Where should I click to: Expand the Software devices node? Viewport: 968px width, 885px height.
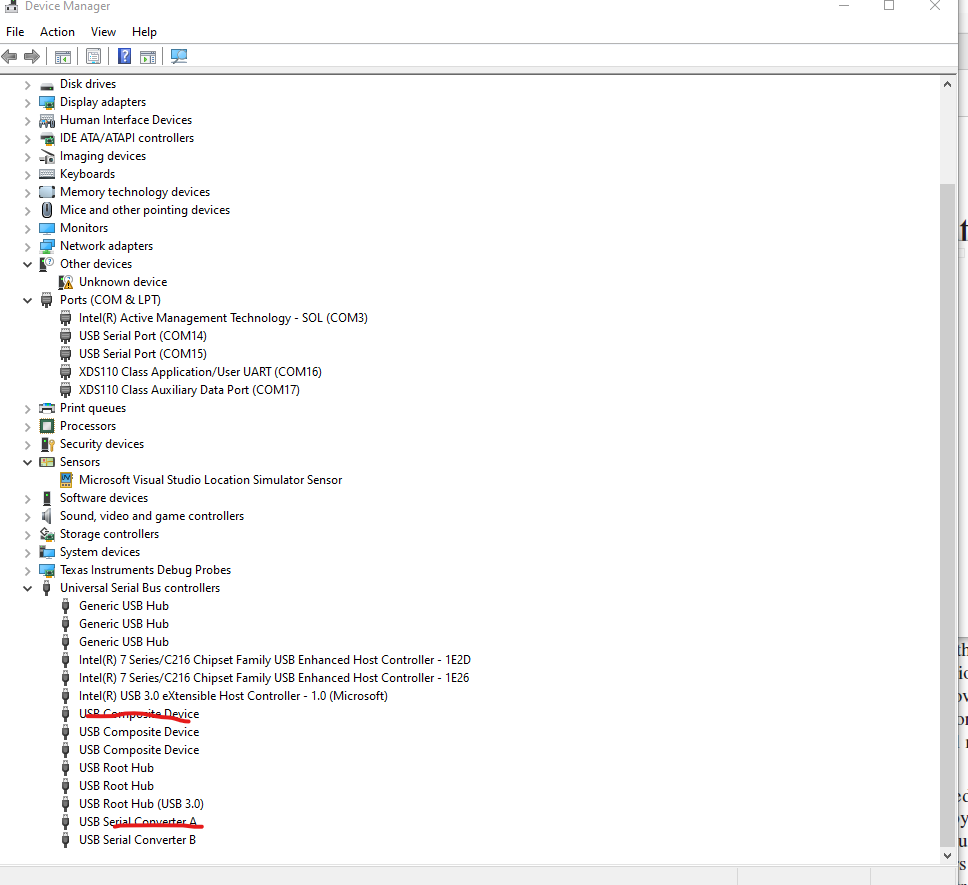[27, 499]
